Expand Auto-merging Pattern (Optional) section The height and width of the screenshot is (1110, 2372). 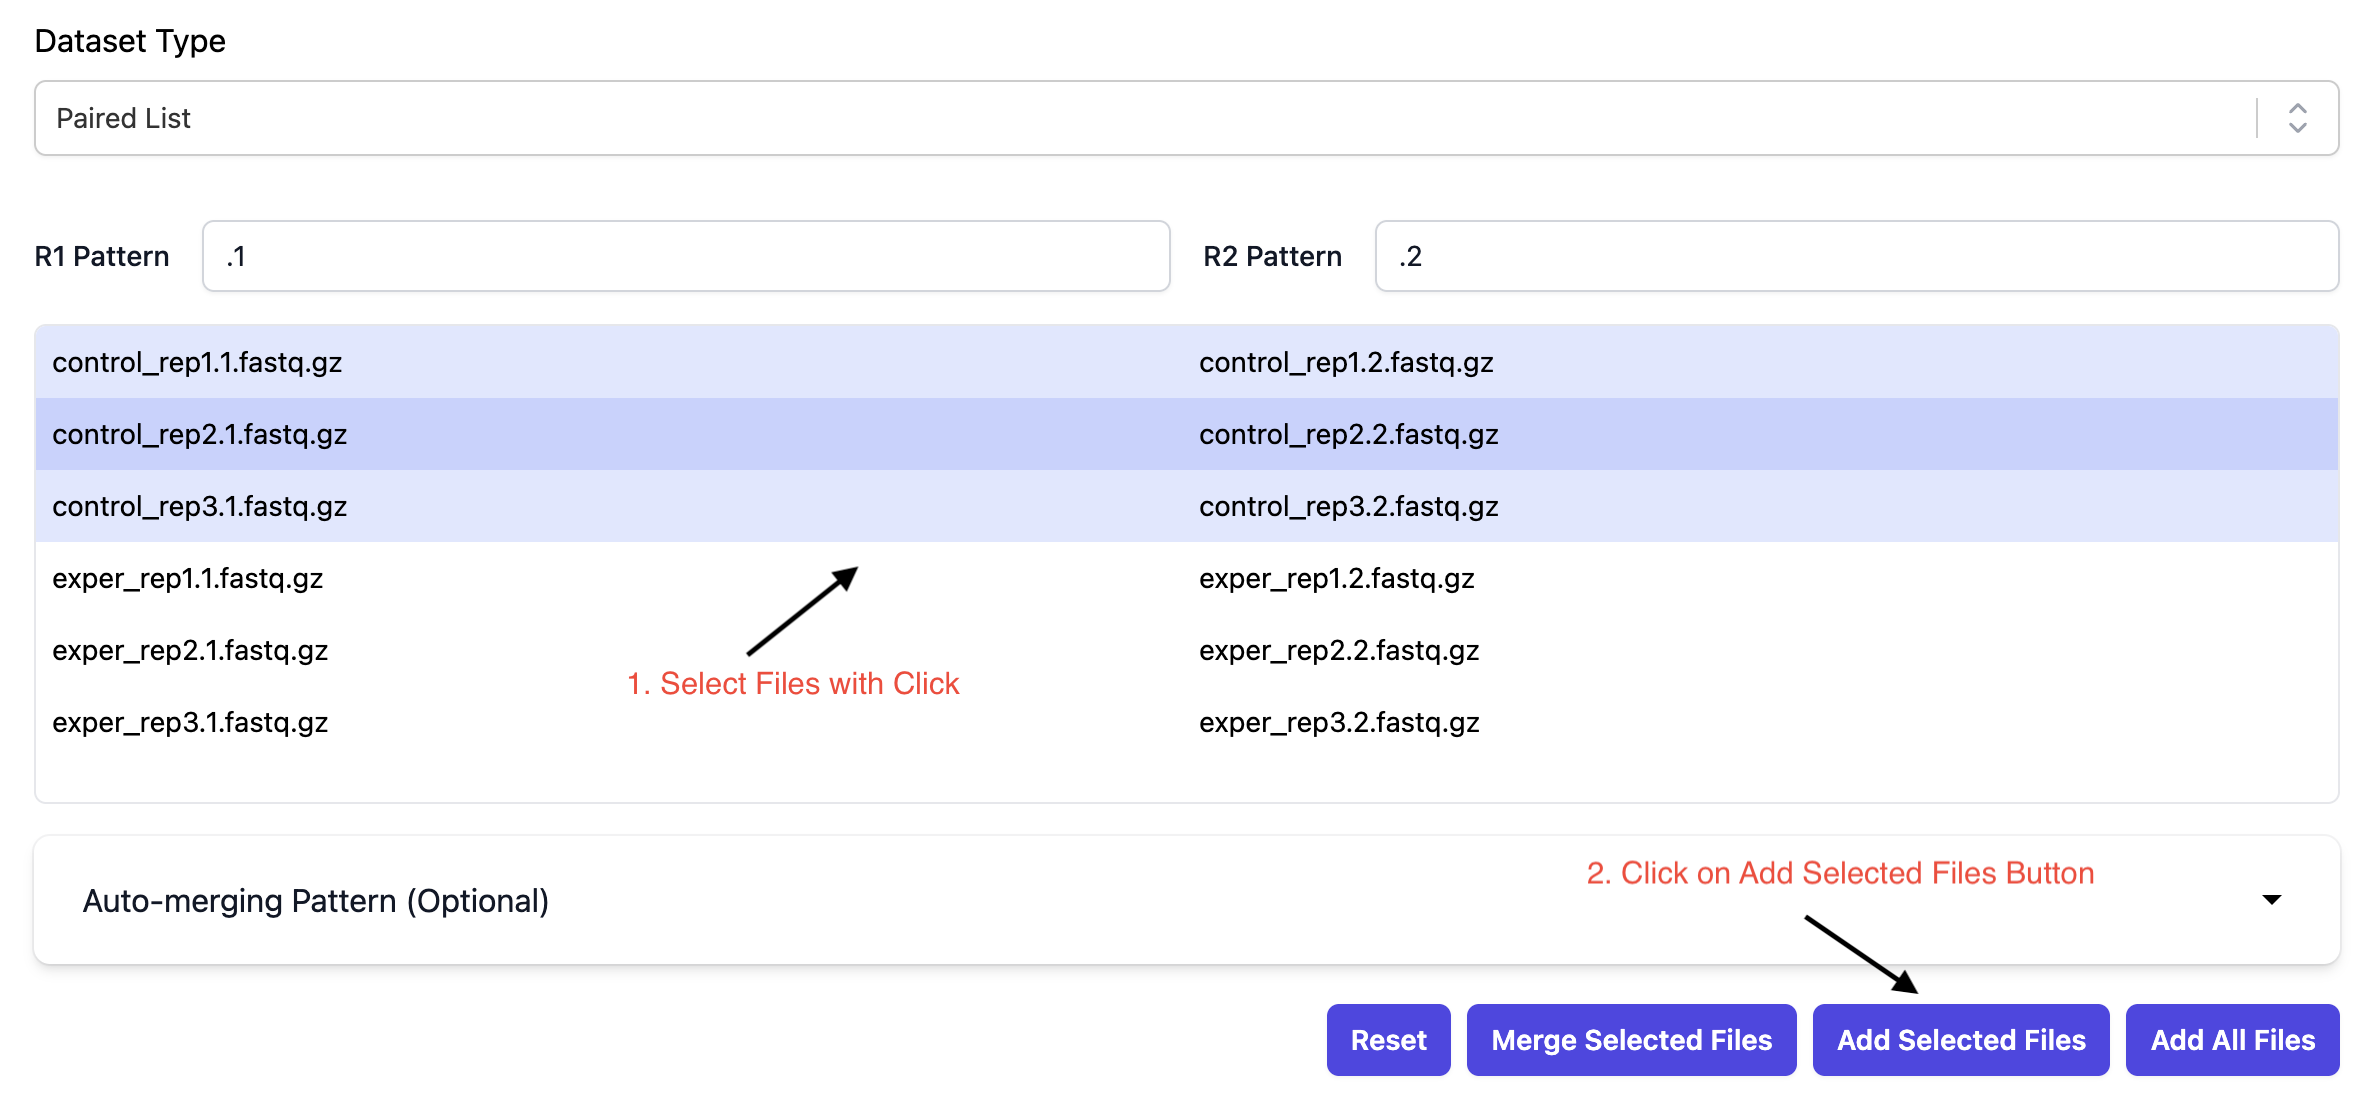[x=316, y=901]
